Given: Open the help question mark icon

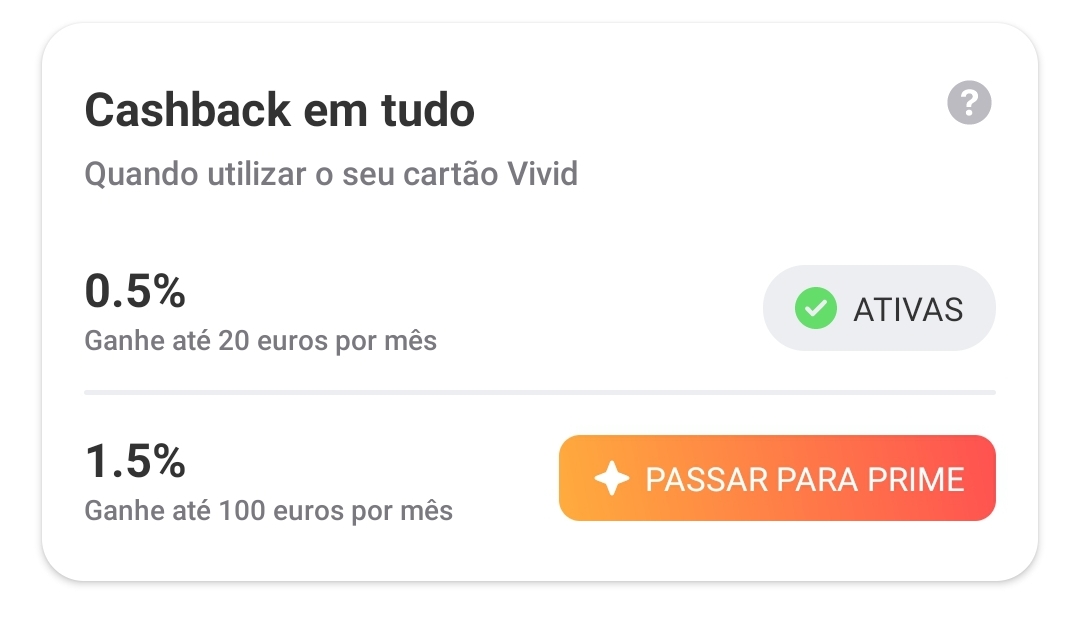Looking at the screenshot, I should click(969, 104).
